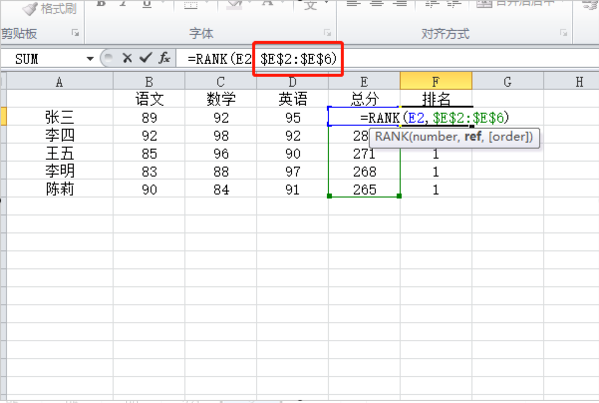Confirm the formula with the checkmark icon

[146, 58]
